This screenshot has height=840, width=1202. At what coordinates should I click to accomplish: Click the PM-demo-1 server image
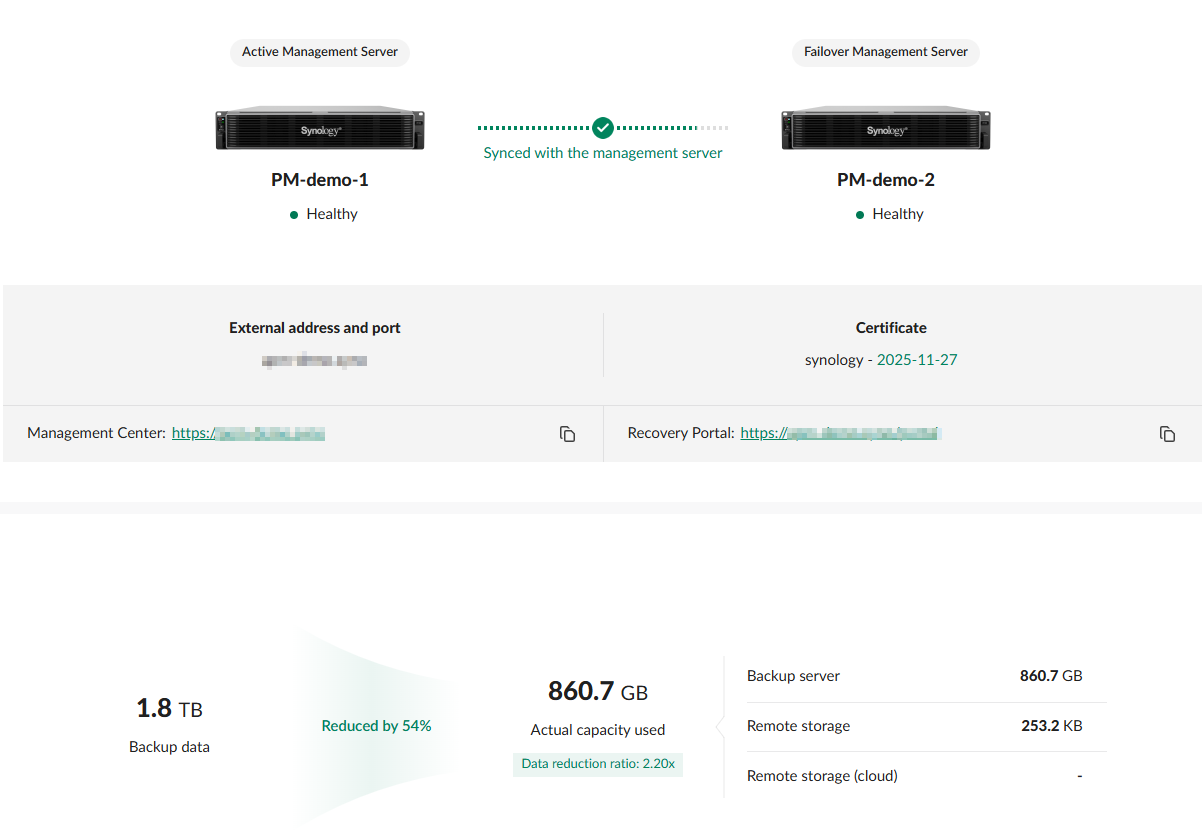(x=320, y=130)
